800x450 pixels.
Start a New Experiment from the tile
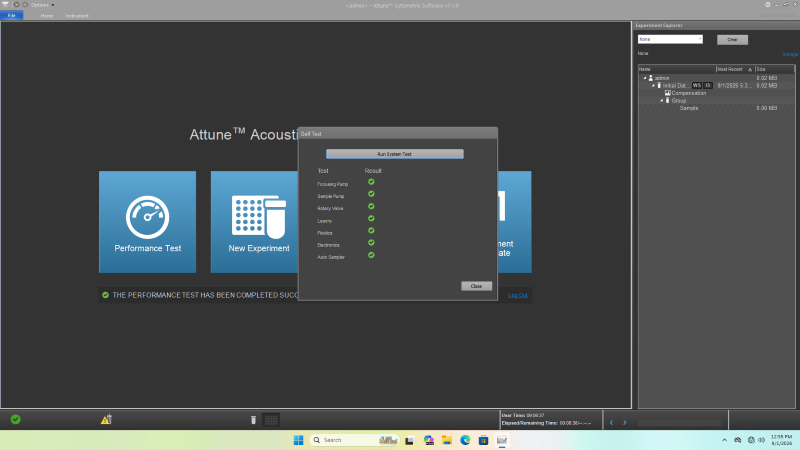[254, 221]
